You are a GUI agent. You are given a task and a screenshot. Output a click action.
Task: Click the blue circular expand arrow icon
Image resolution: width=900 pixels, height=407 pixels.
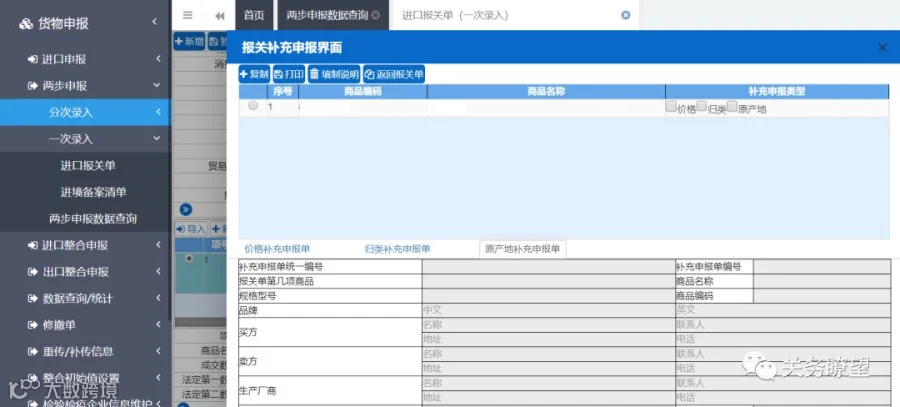click(185, 210)
